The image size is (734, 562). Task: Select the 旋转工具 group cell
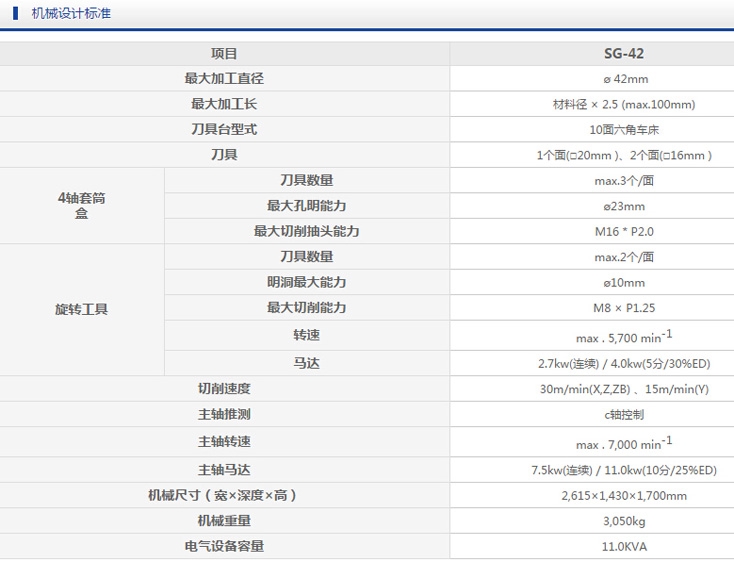pyautogui.click(x=81, y=309)
